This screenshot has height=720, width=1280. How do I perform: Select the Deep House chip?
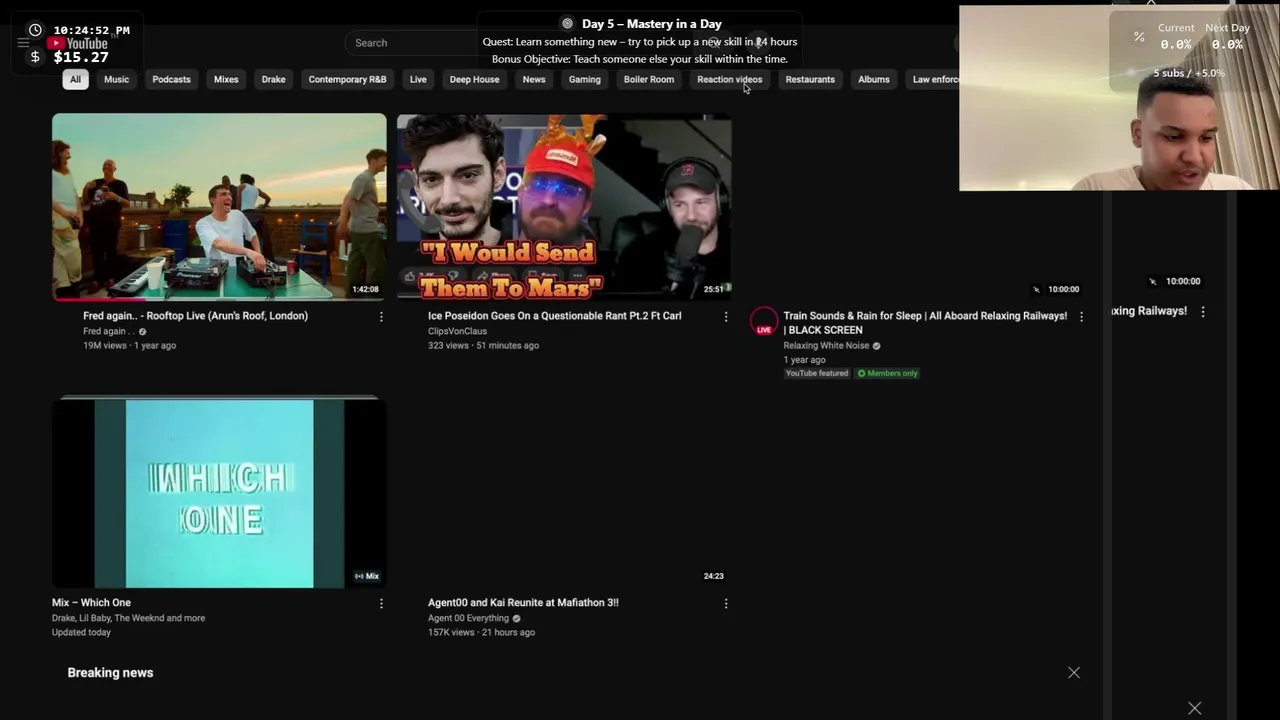tap(474, 79)
